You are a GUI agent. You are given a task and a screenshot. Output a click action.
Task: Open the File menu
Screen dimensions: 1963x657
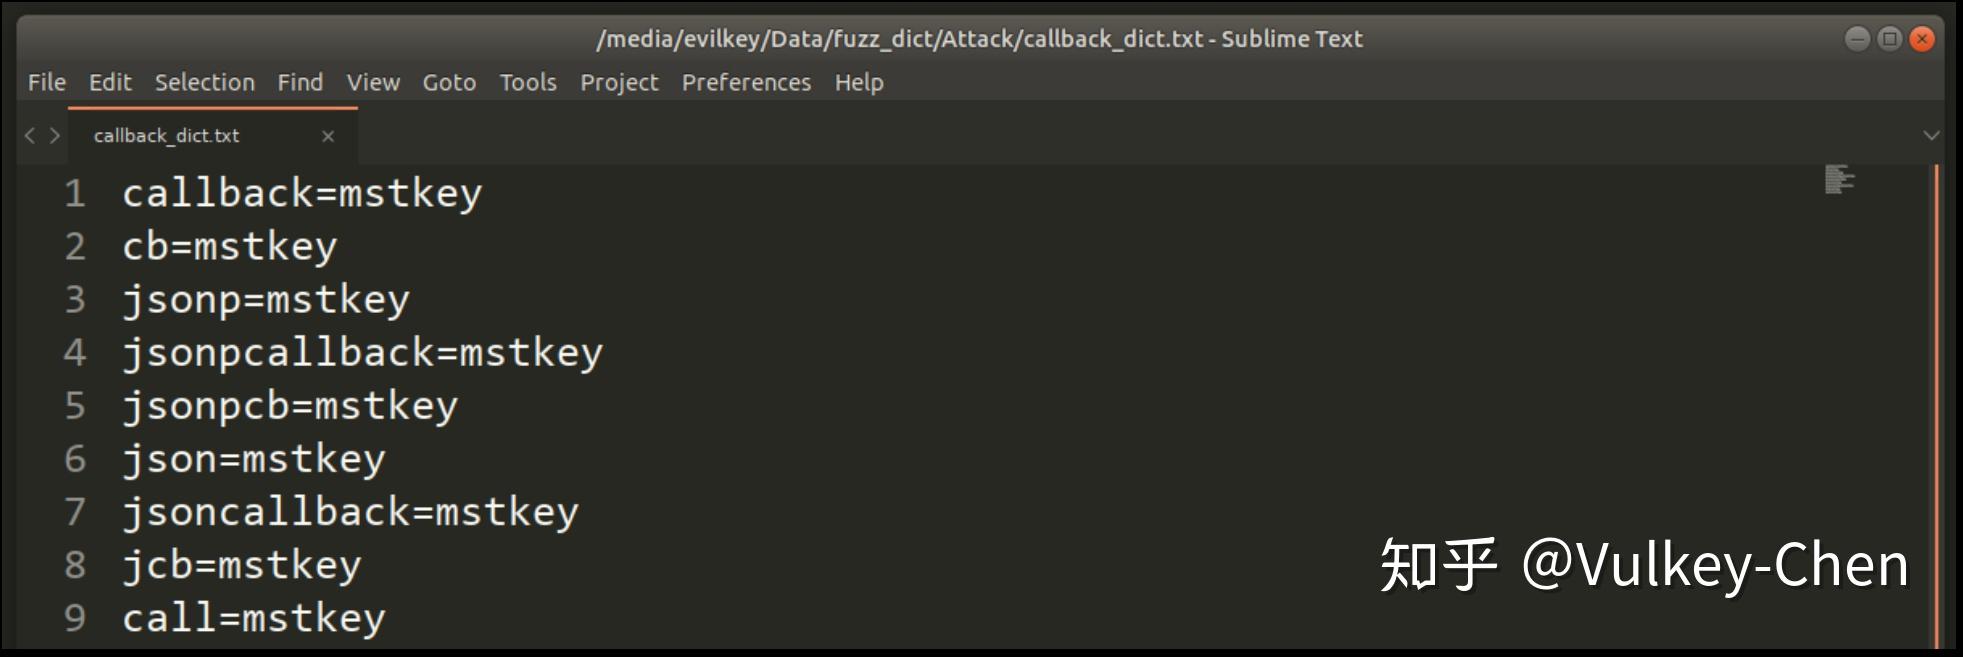[47, 82]
